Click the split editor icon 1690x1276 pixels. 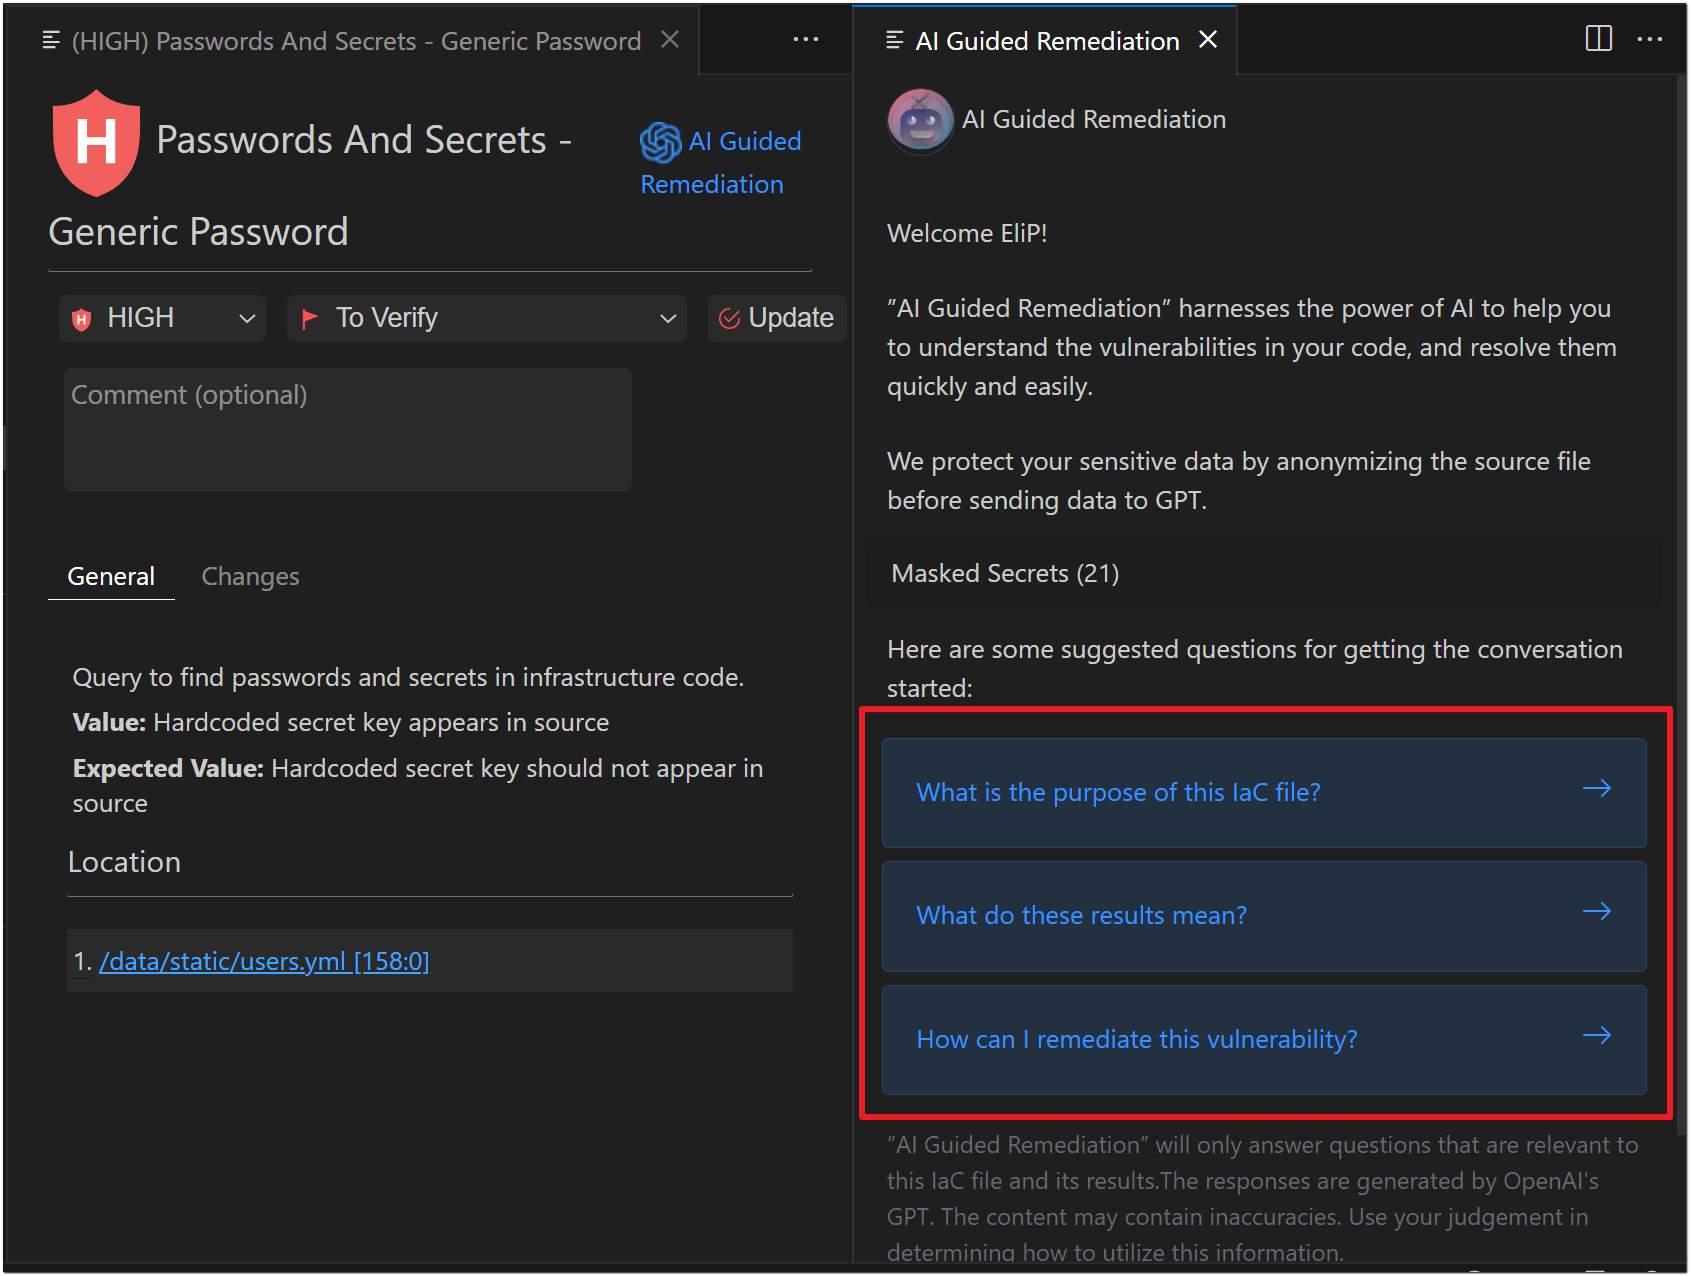(1599, 39)
